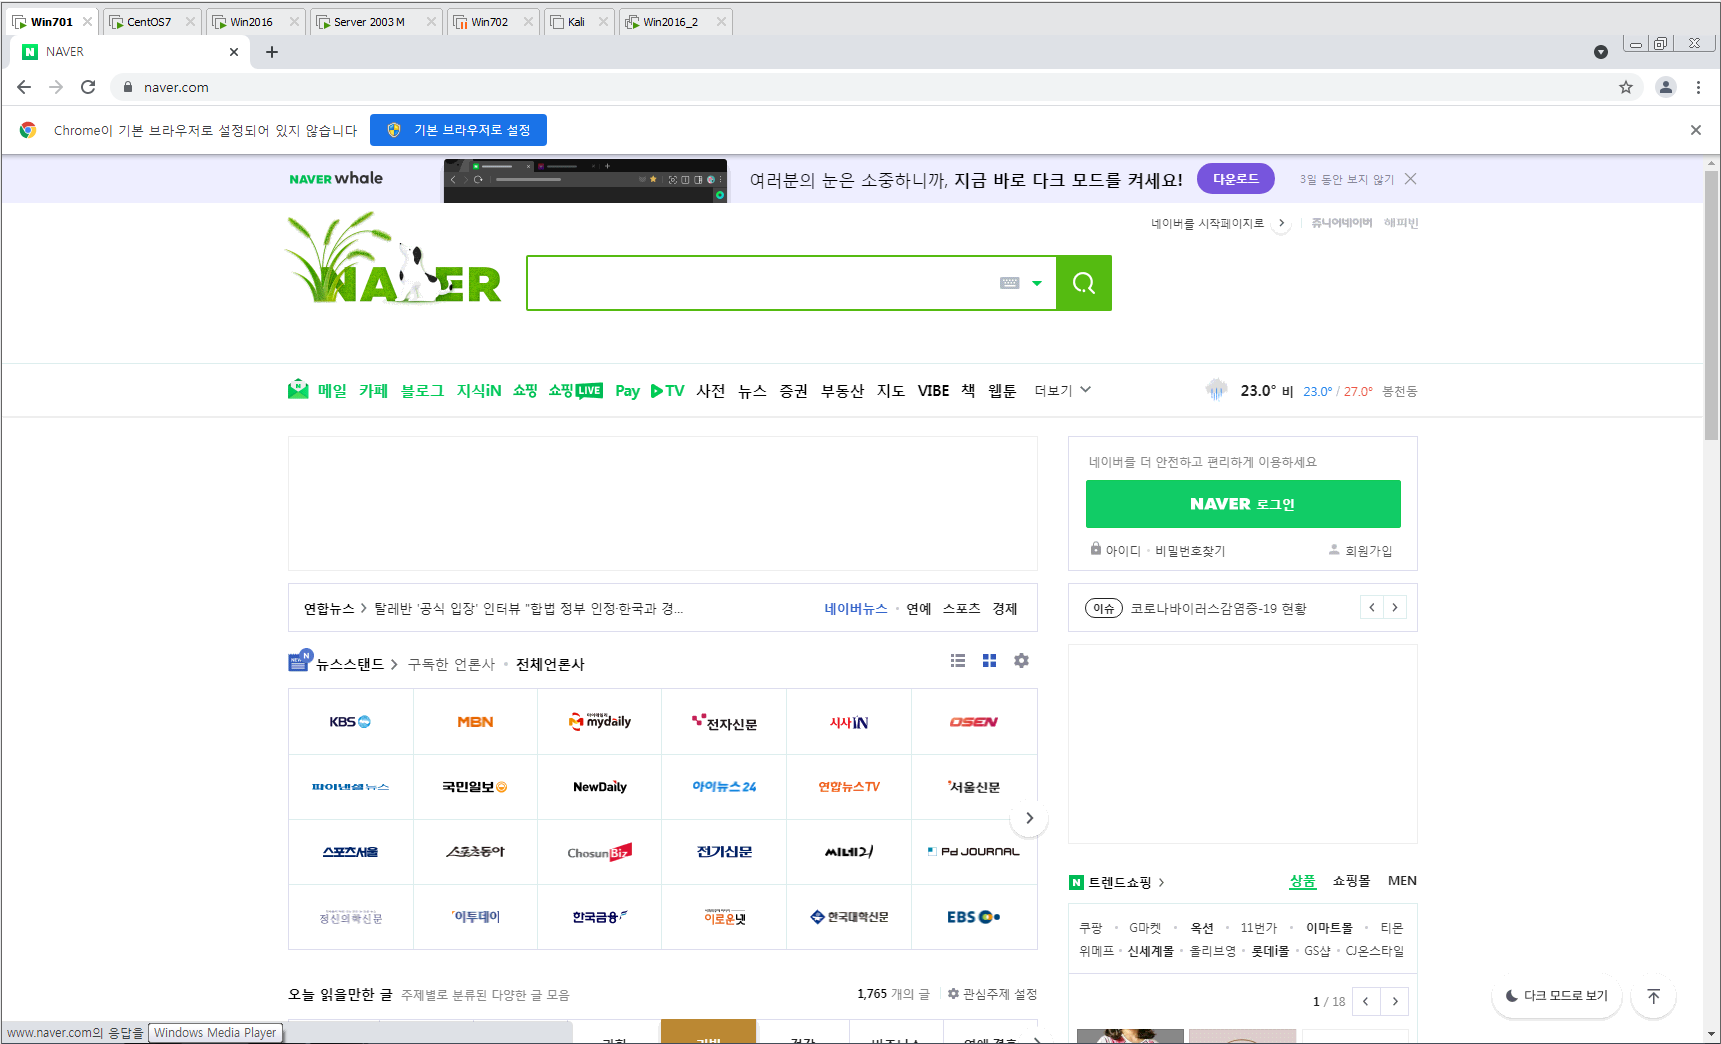Go to next issue in 이슈 box

pyautogui.click(x=1395, y=607)
